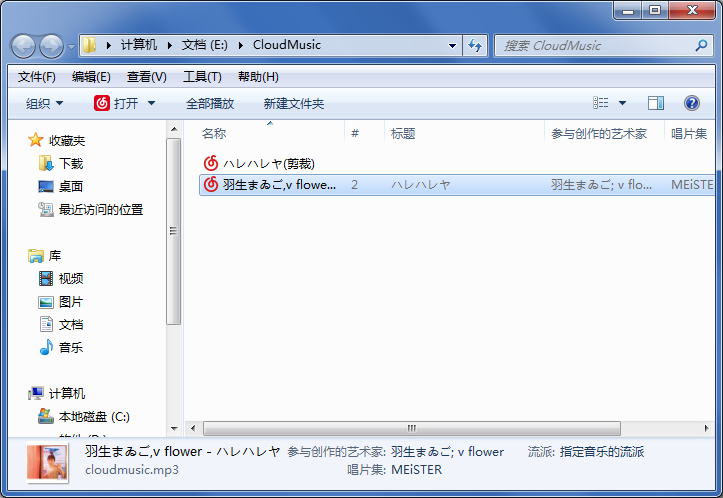The height and width of the screenshot is (498, 723).
Task: Open dropdown arrow next to 打开 button
Action: coord(152,103)
